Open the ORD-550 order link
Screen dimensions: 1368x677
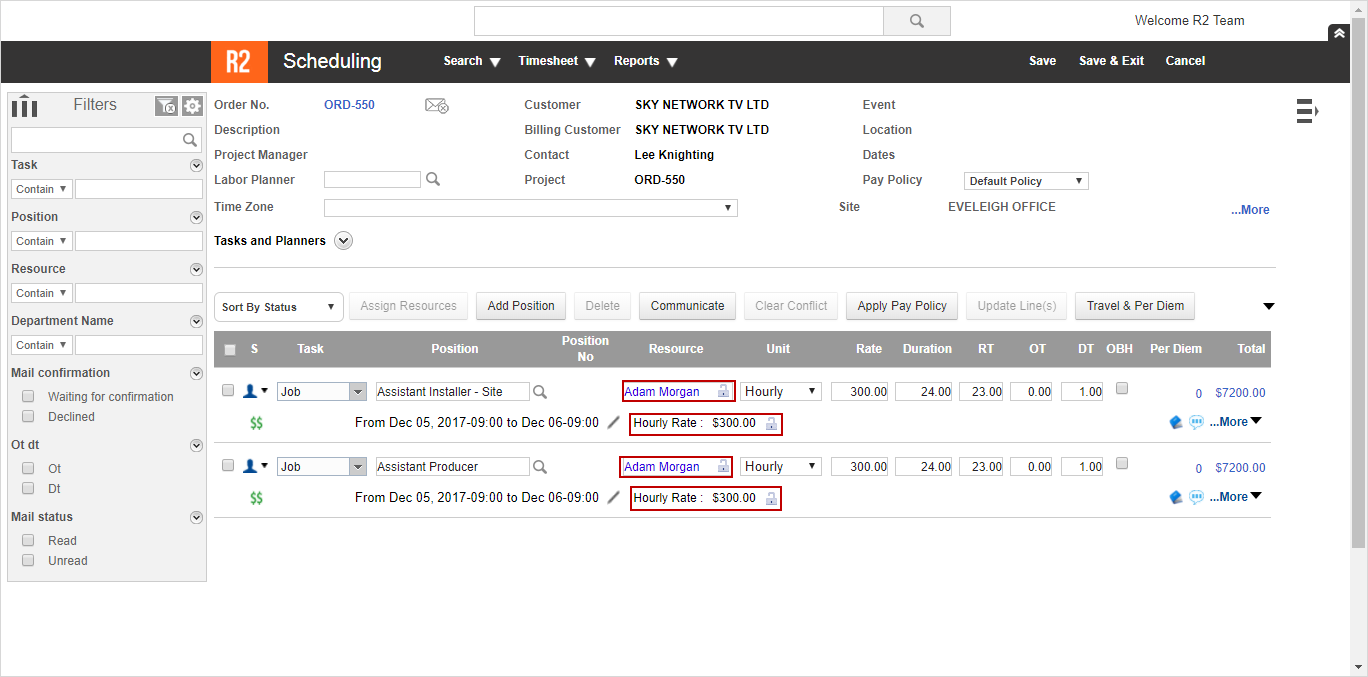[x=349, y=105]
